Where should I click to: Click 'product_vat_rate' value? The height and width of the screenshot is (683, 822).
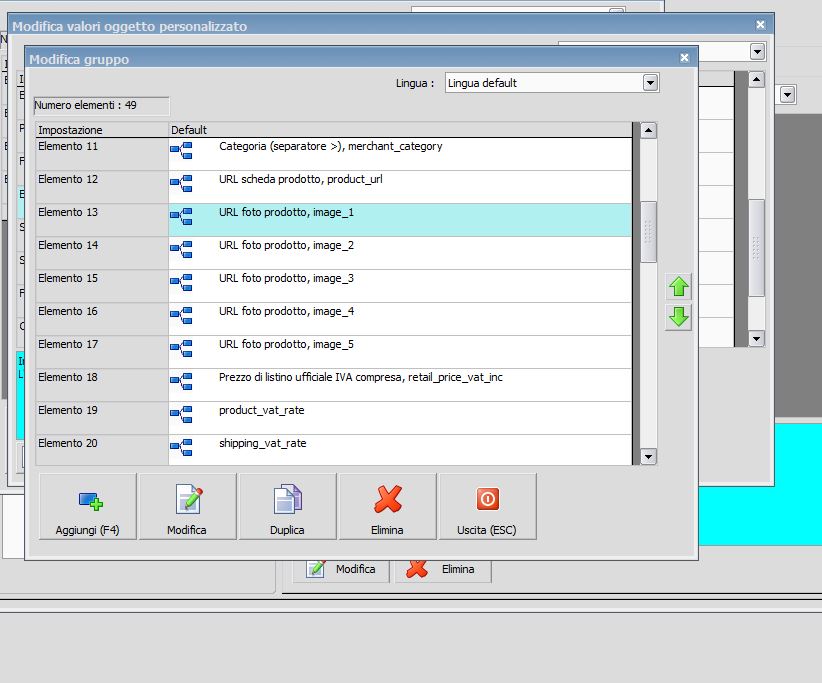tap(262, 410)
